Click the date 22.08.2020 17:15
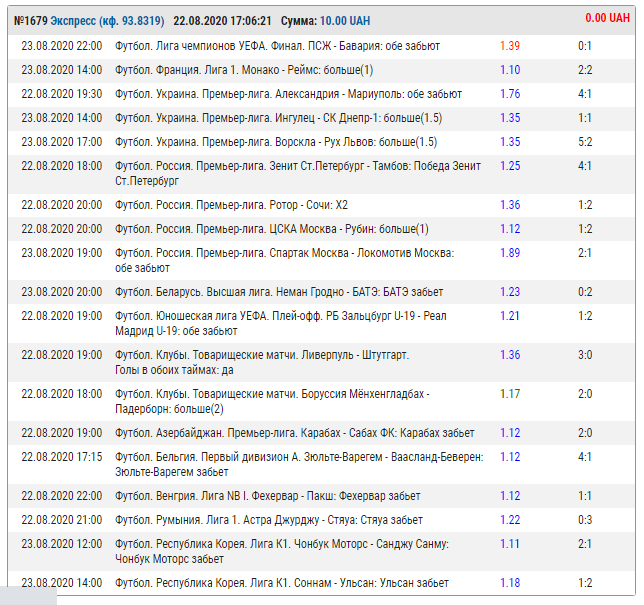 tap(62, 457)
